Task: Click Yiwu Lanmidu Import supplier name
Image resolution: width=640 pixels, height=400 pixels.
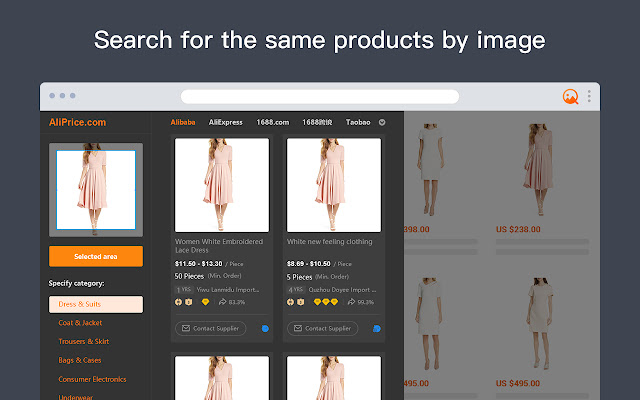Action: pos(228,290)
